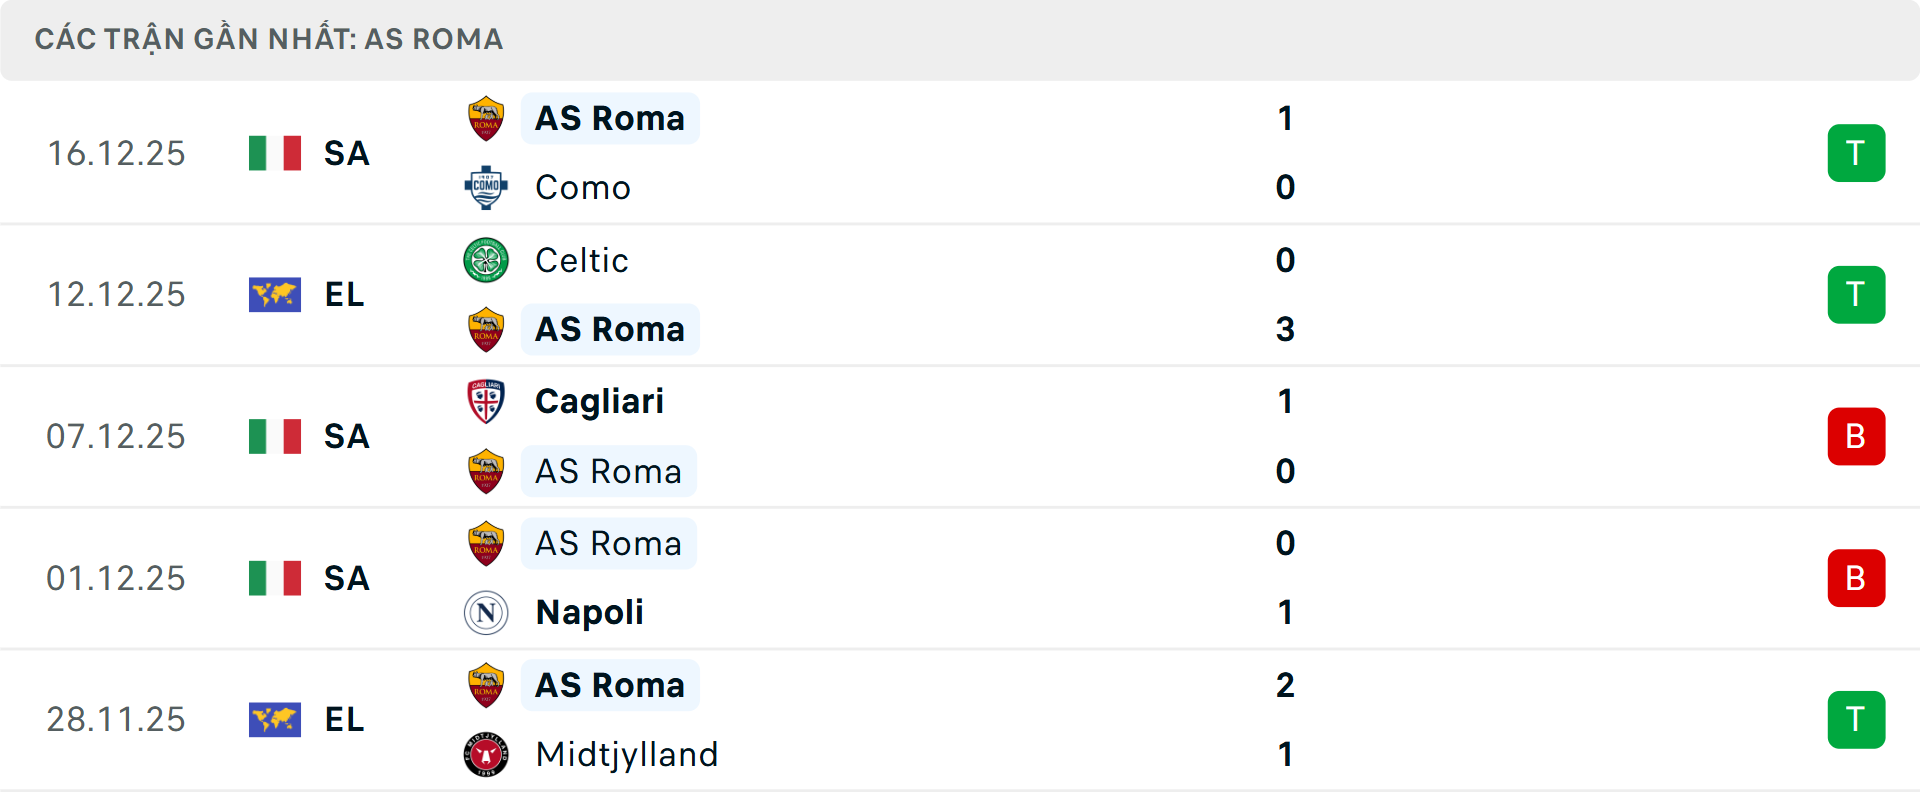Select the Como club logo
Image resolution: width=1920 pixels, height=792 pixels.
[x=486, y=187]
